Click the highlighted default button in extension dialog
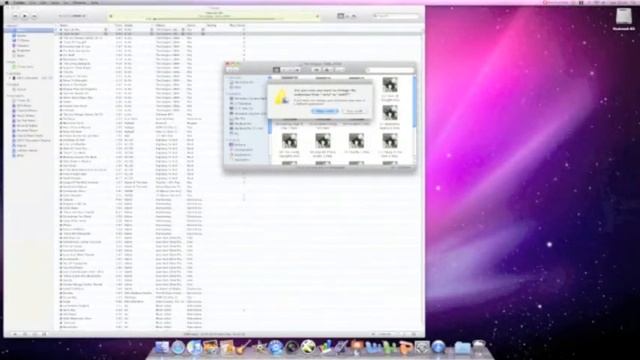Image resolution: width=640 pixels, height=360 pixels. 325,111
